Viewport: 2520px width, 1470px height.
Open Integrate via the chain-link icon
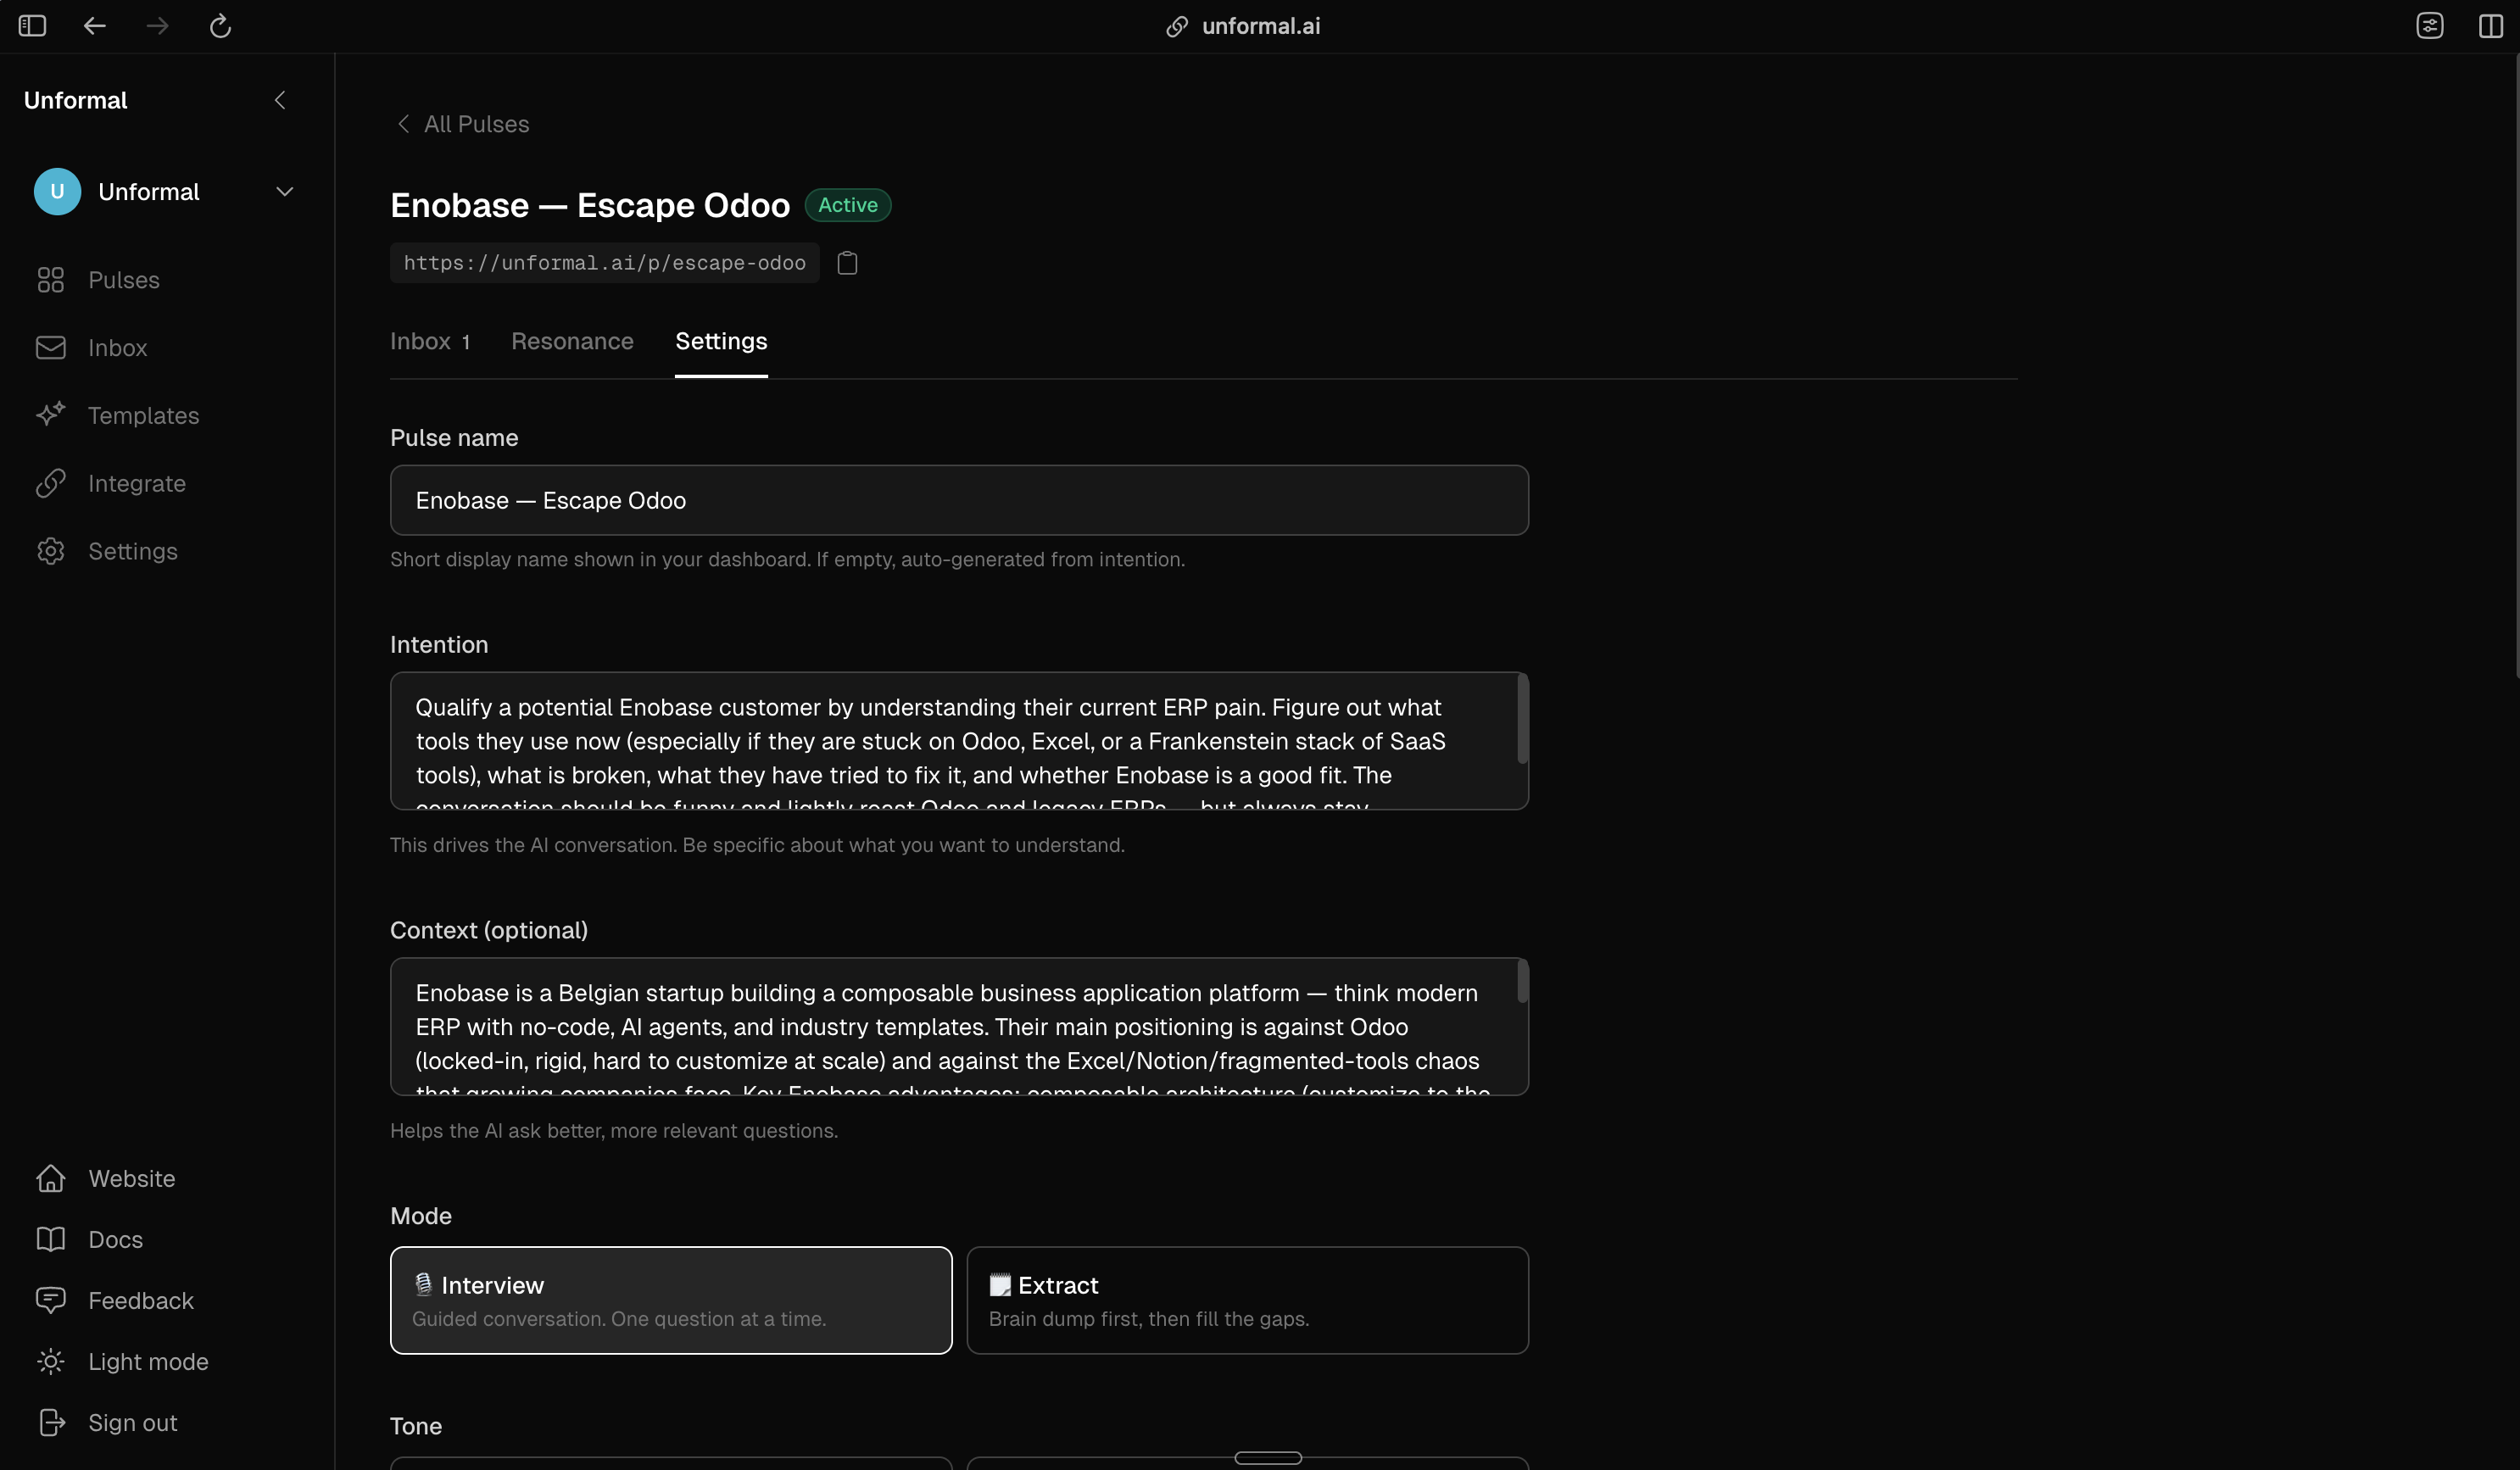tap(51, 483)
